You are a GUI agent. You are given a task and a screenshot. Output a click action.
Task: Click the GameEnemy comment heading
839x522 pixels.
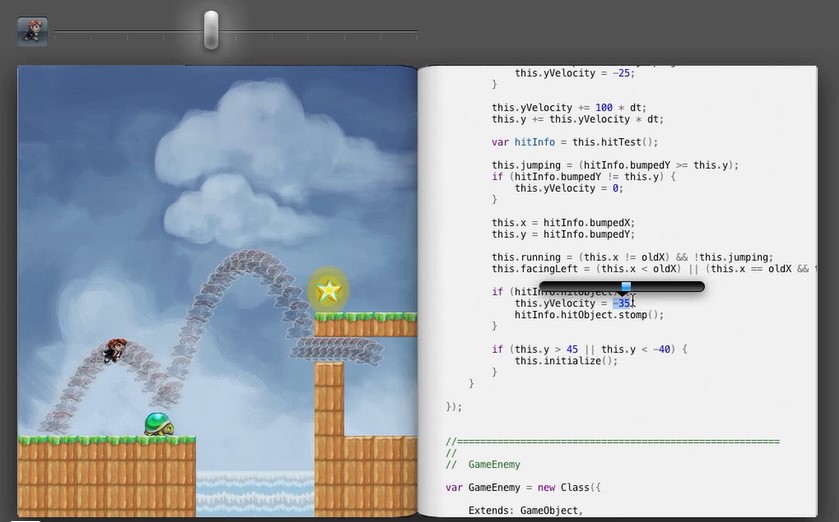(x=494, y=465)
